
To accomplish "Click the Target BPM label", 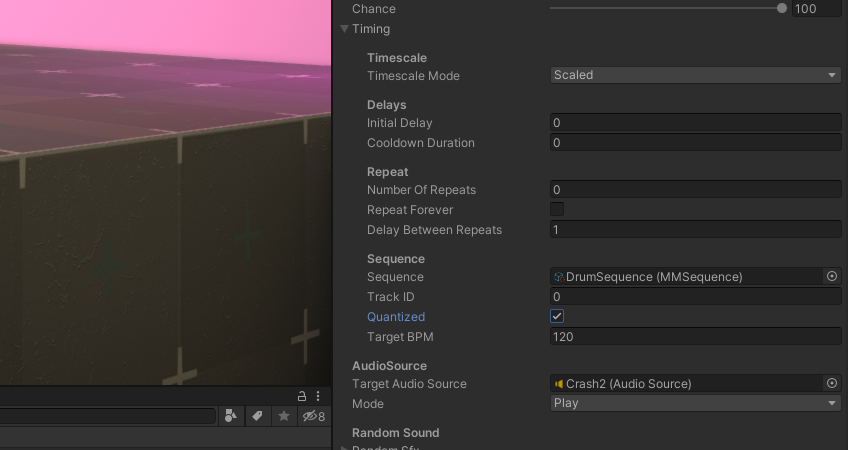I will click(400, 337).
